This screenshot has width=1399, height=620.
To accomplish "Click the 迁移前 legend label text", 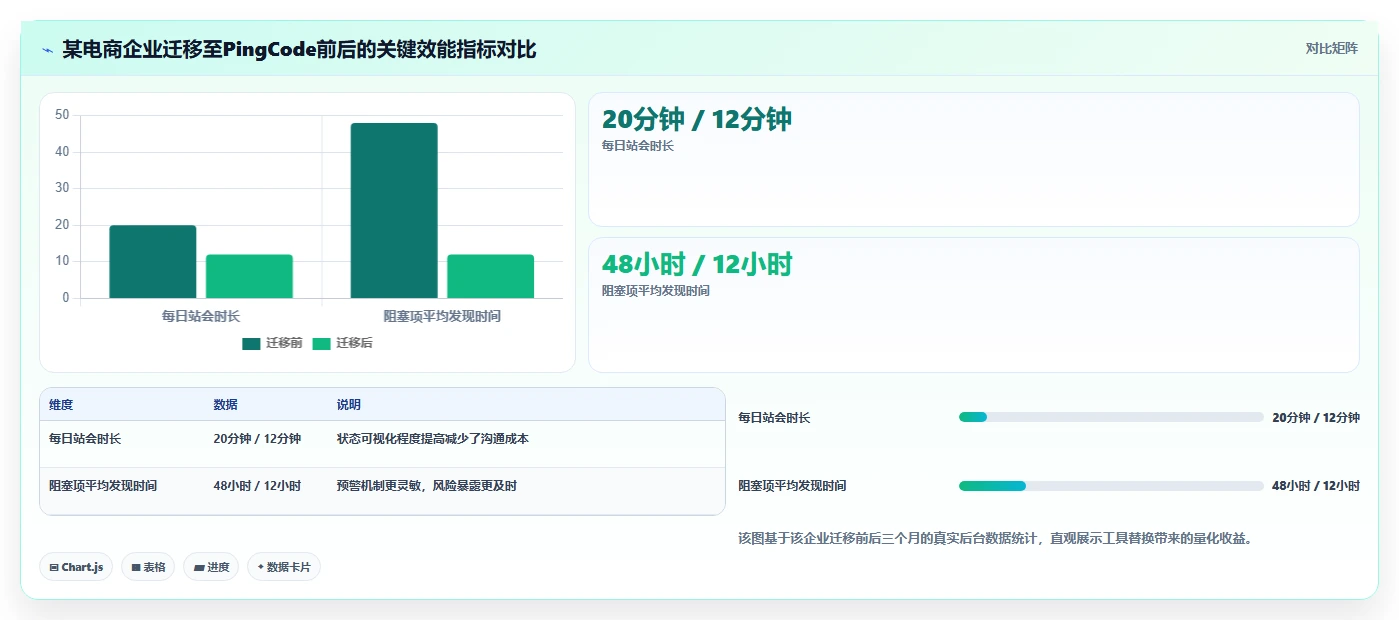I will (284, 343).
